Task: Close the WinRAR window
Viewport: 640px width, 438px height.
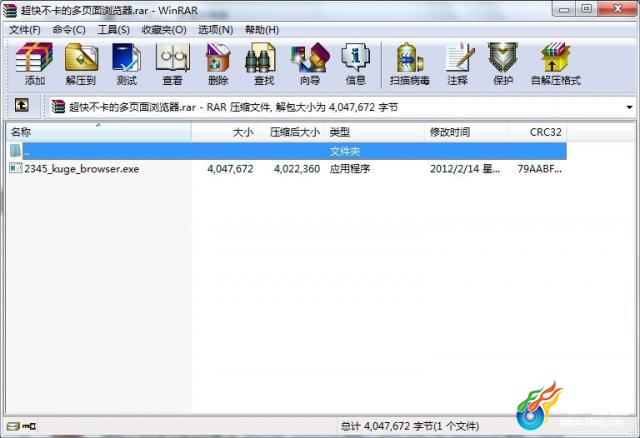Action: [618, 9]
